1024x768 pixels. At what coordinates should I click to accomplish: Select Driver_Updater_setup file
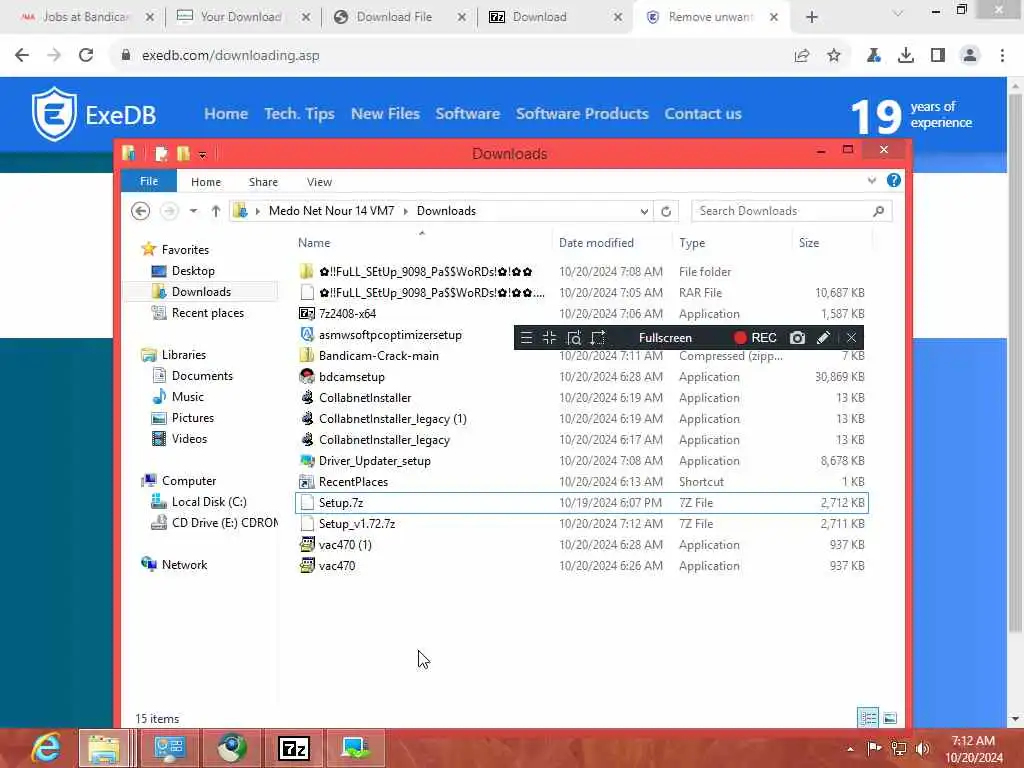581,460
